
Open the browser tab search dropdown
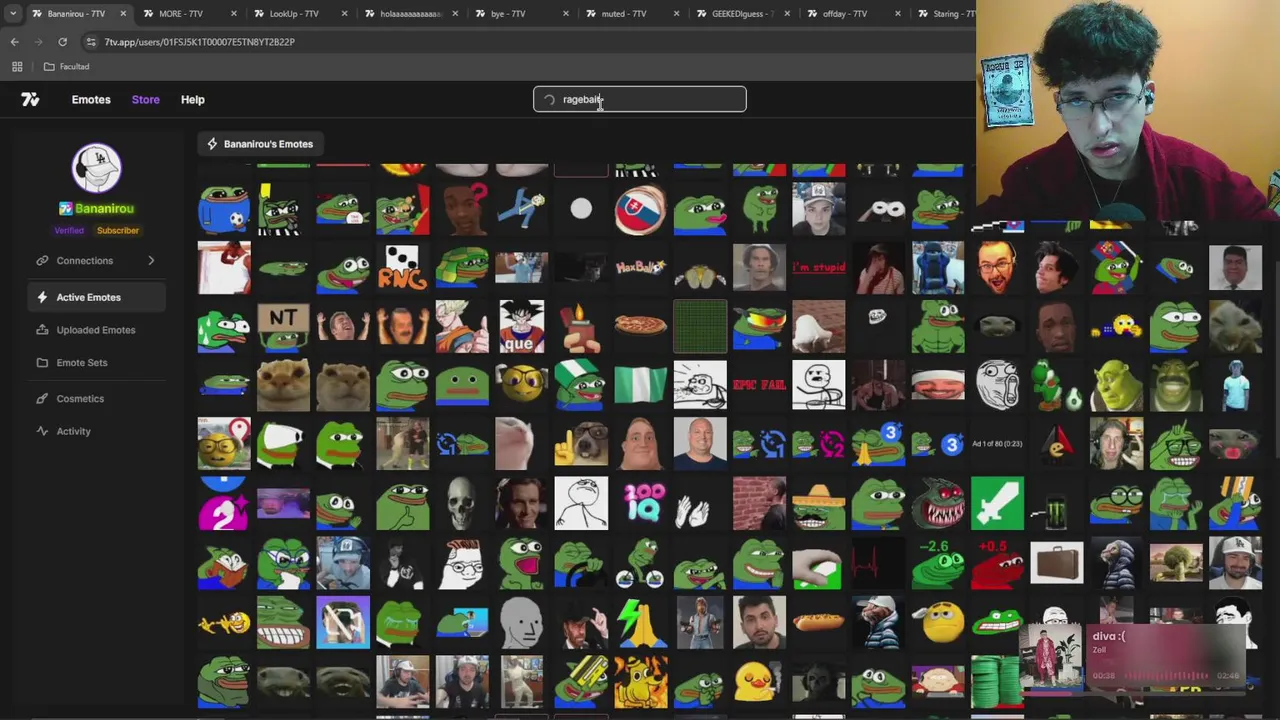[13, 14]
